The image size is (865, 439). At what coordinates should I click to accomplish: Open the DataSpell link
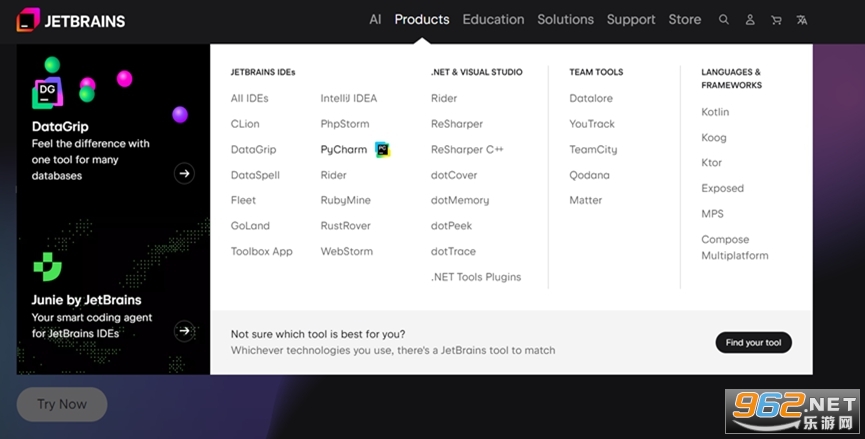tap(255, 175)
